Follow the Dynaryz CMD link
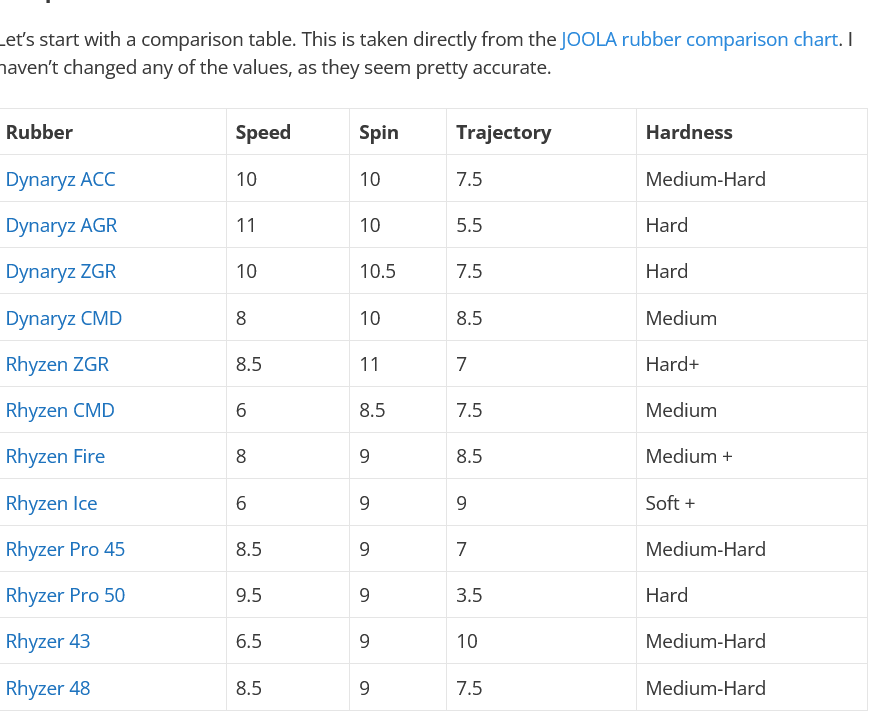Image resolution: width=869 pixels, height=718 pixels. tap(63, 318)
